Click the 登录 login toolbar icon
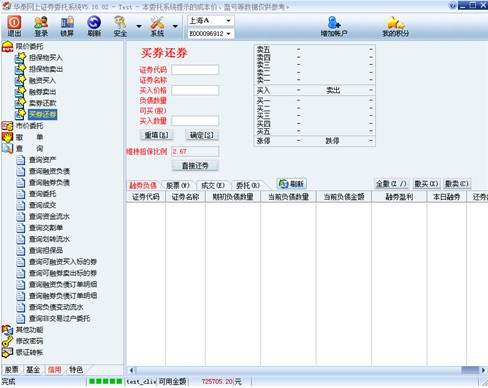488x388 pixels. click(x=41, y=23)
